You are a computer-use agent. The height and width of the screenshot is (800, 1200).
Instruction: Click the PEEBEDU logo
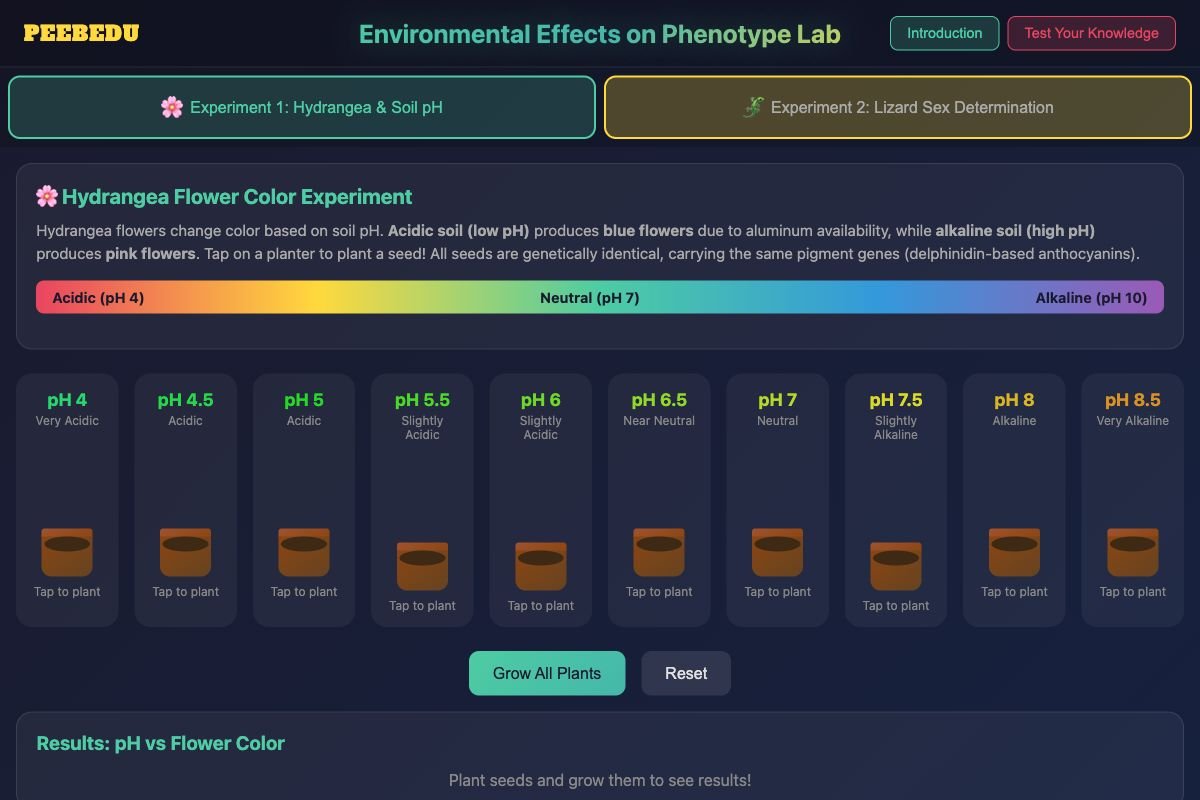click(x=80, y=33)
